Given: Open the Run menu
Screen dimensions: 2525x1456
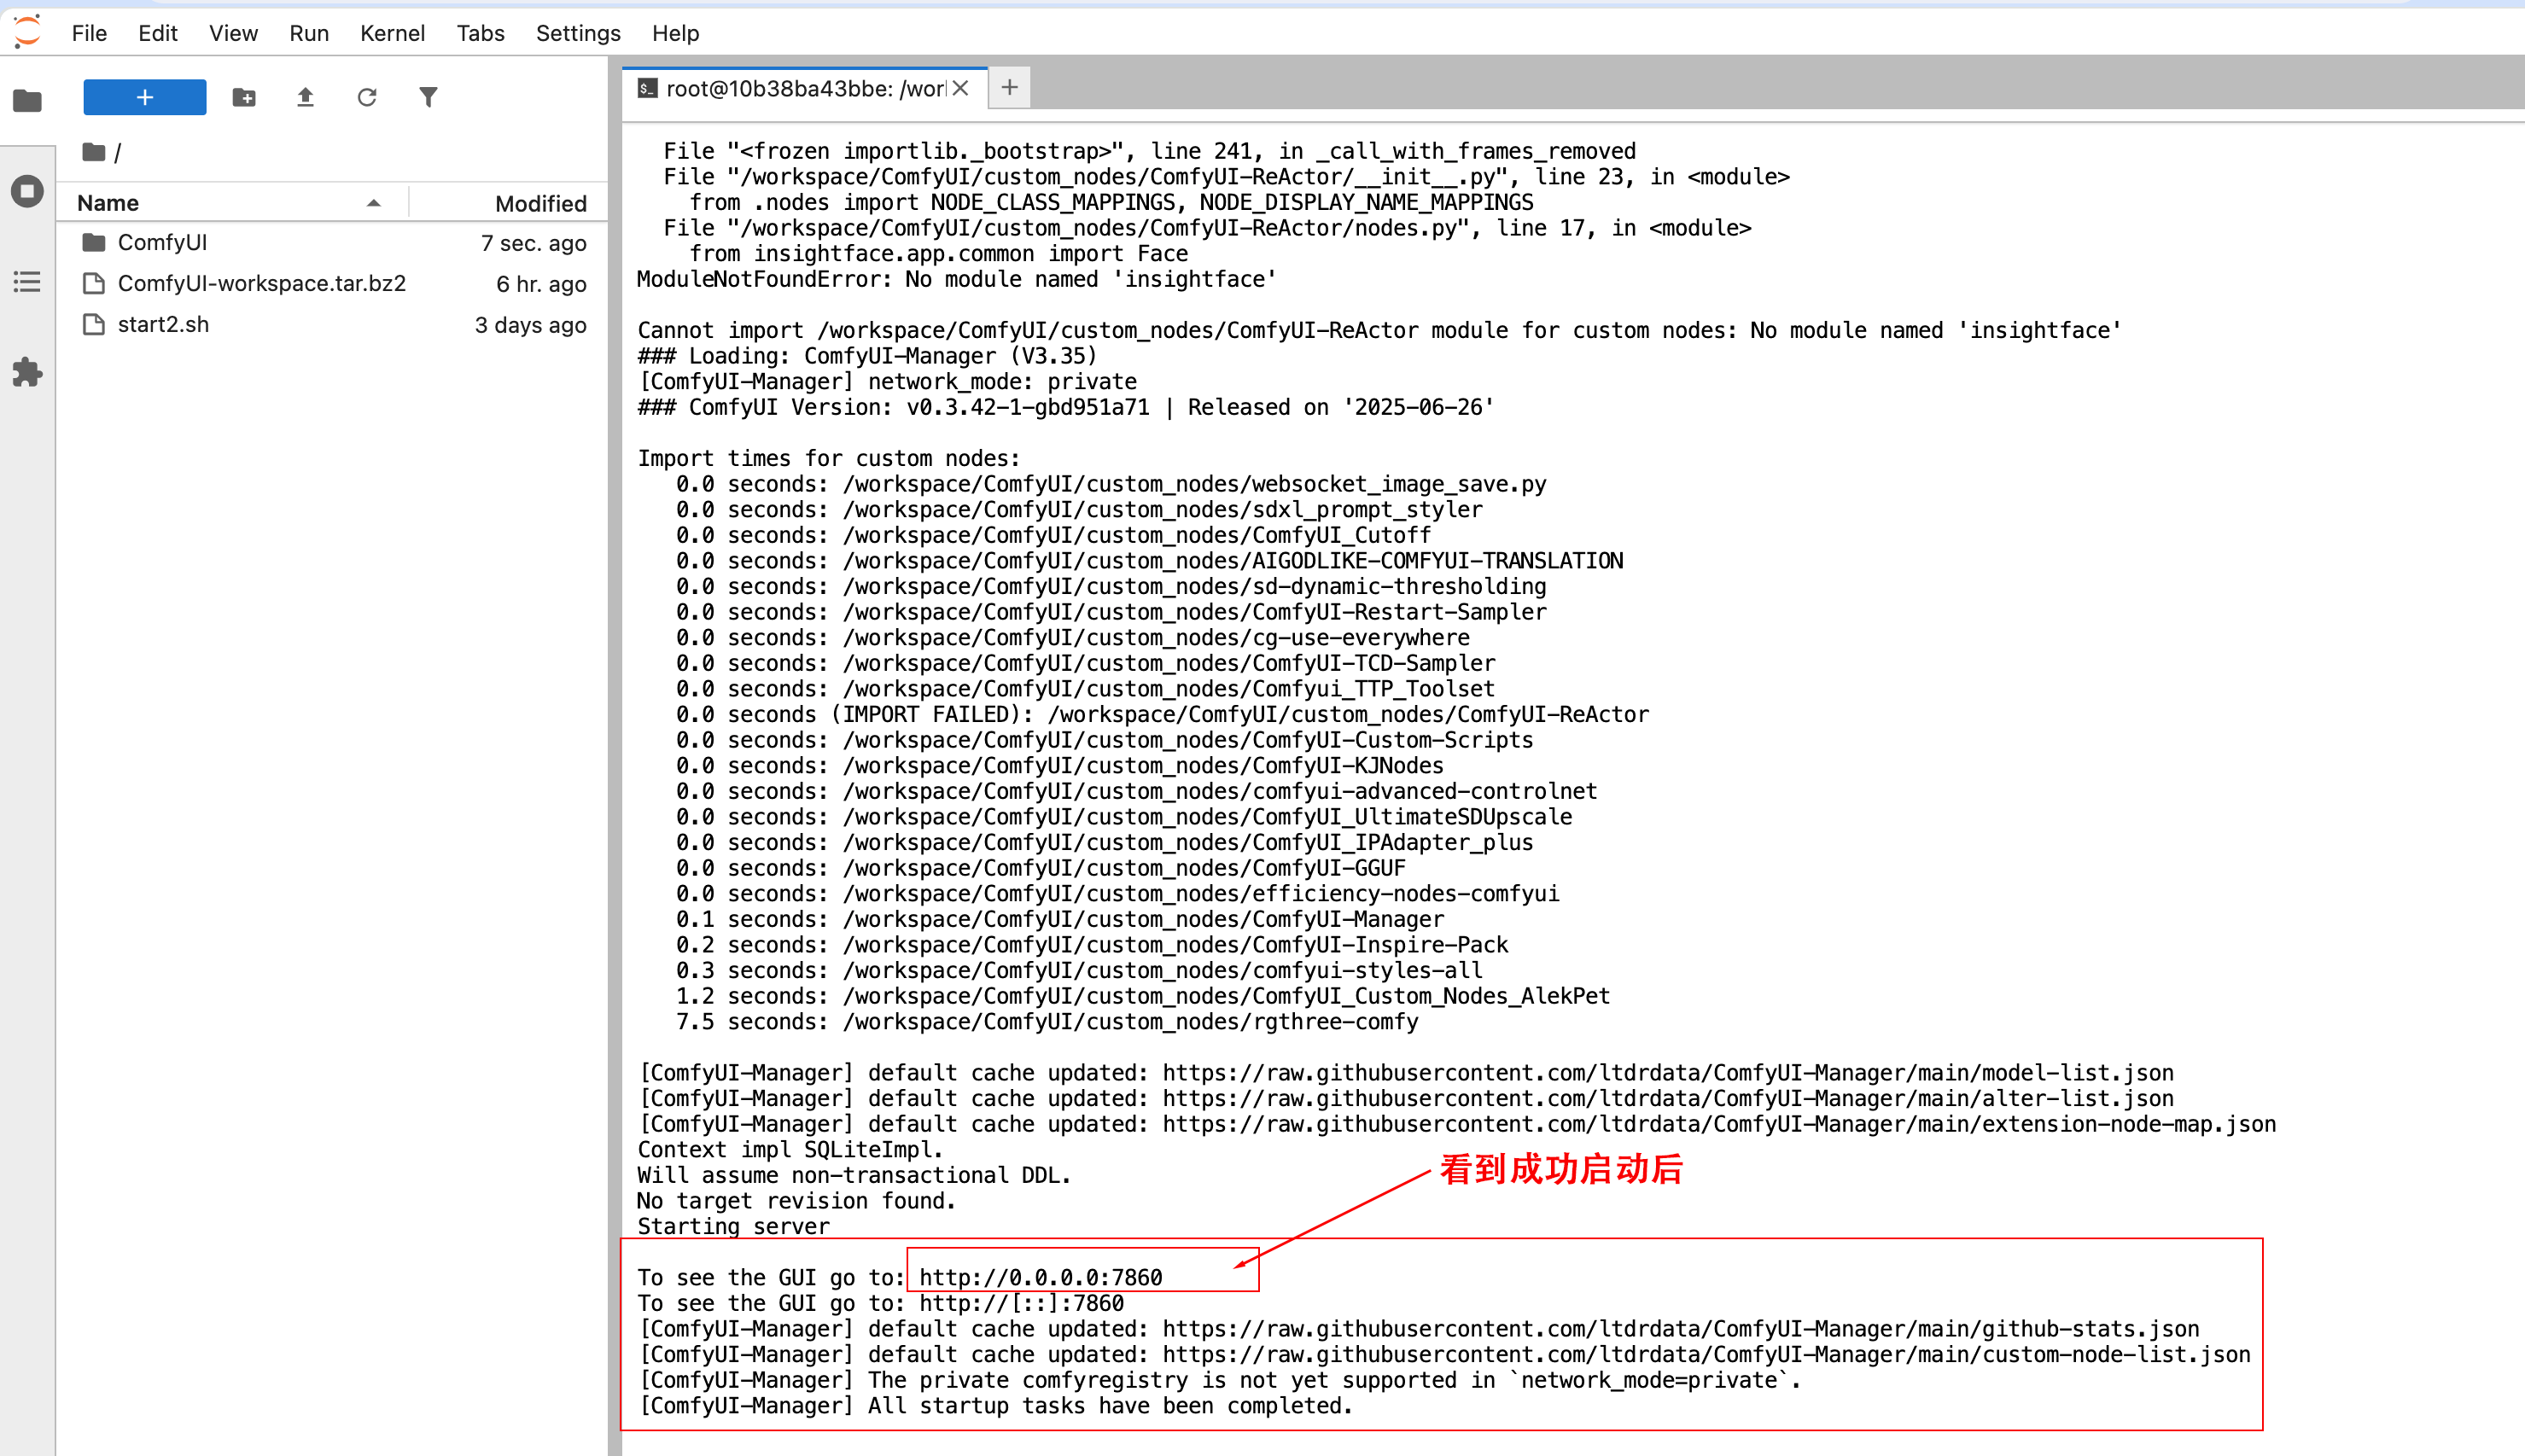Looking at the screenshot, I should 309,33.
